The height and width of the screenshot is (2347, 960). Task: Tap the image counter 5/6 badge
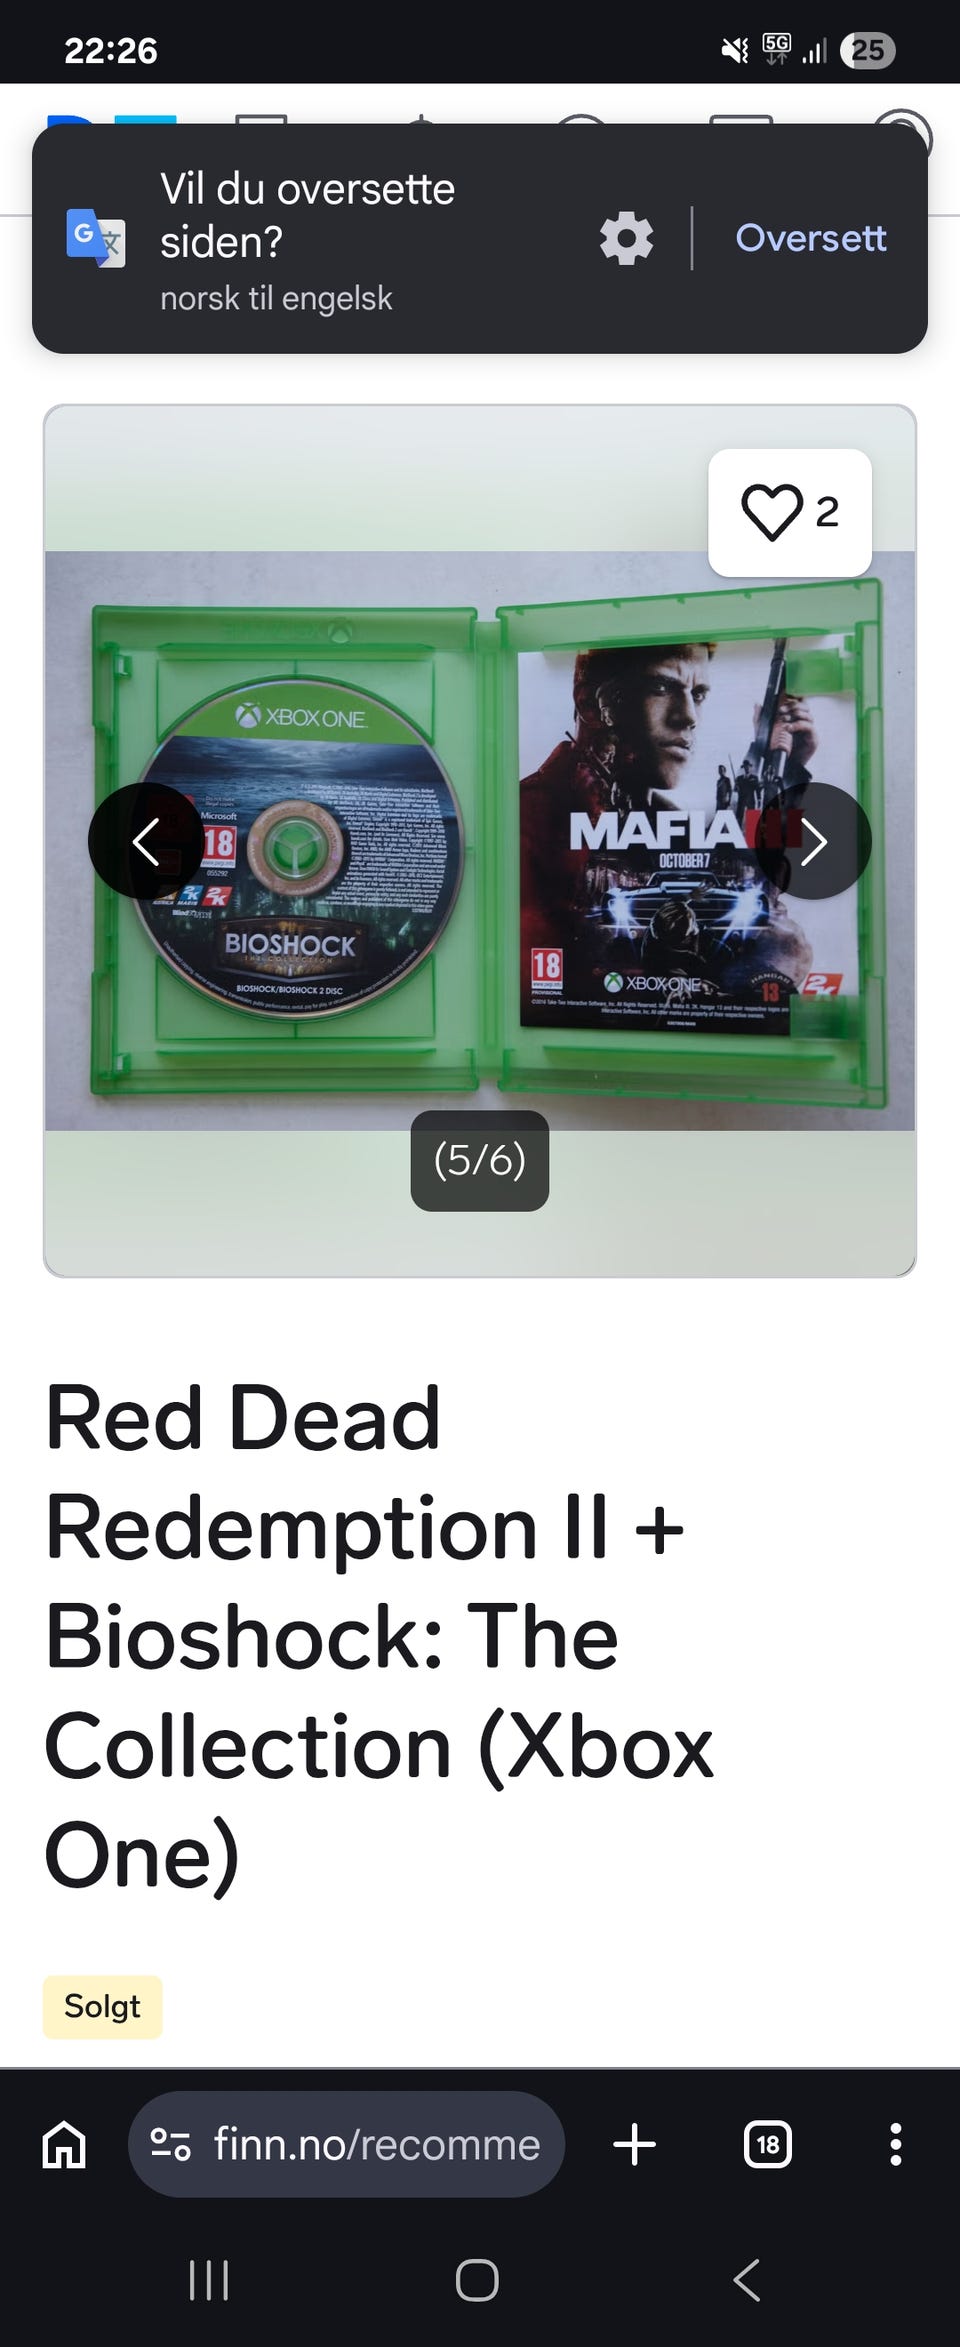(480, 1160)
